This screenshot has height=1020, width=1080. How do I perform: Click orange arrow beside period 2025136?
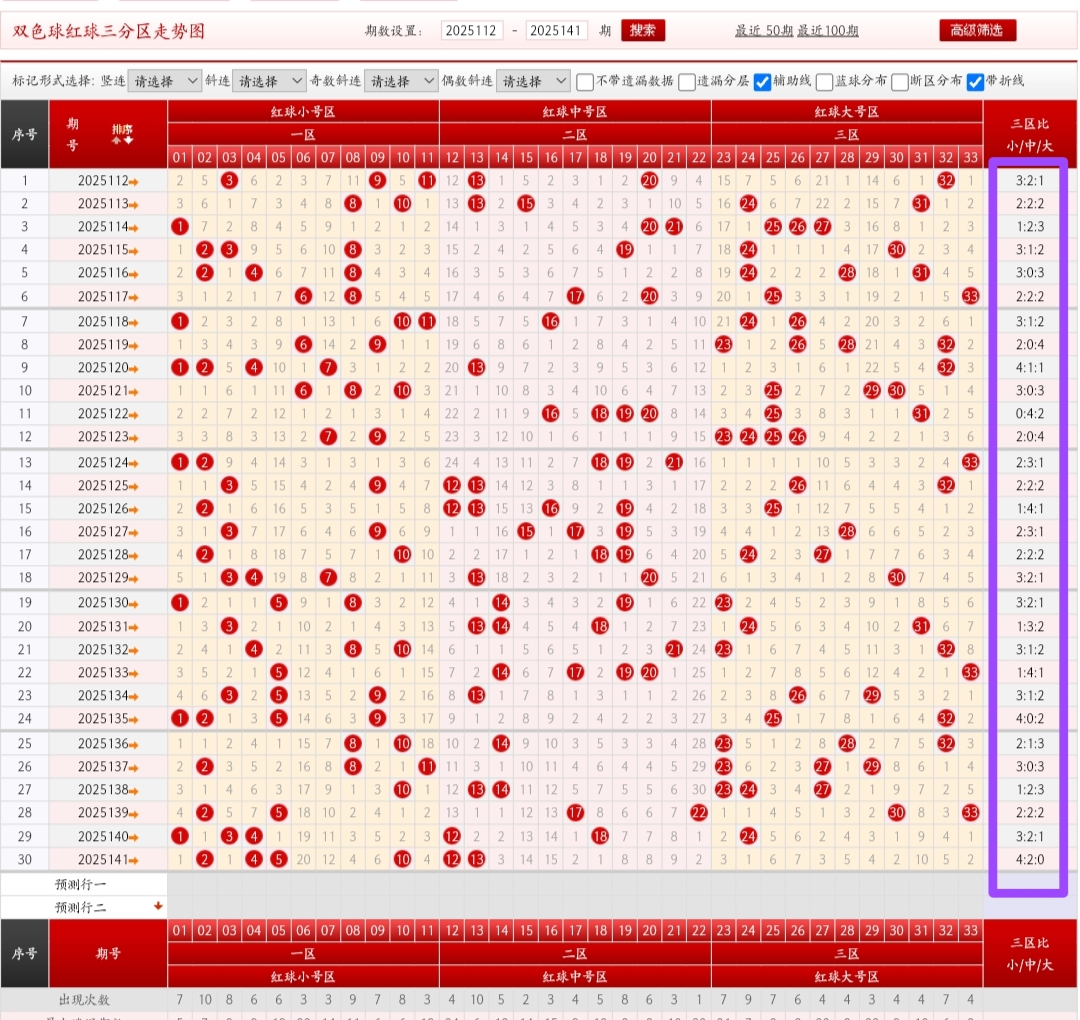click(x=134, y=745)
